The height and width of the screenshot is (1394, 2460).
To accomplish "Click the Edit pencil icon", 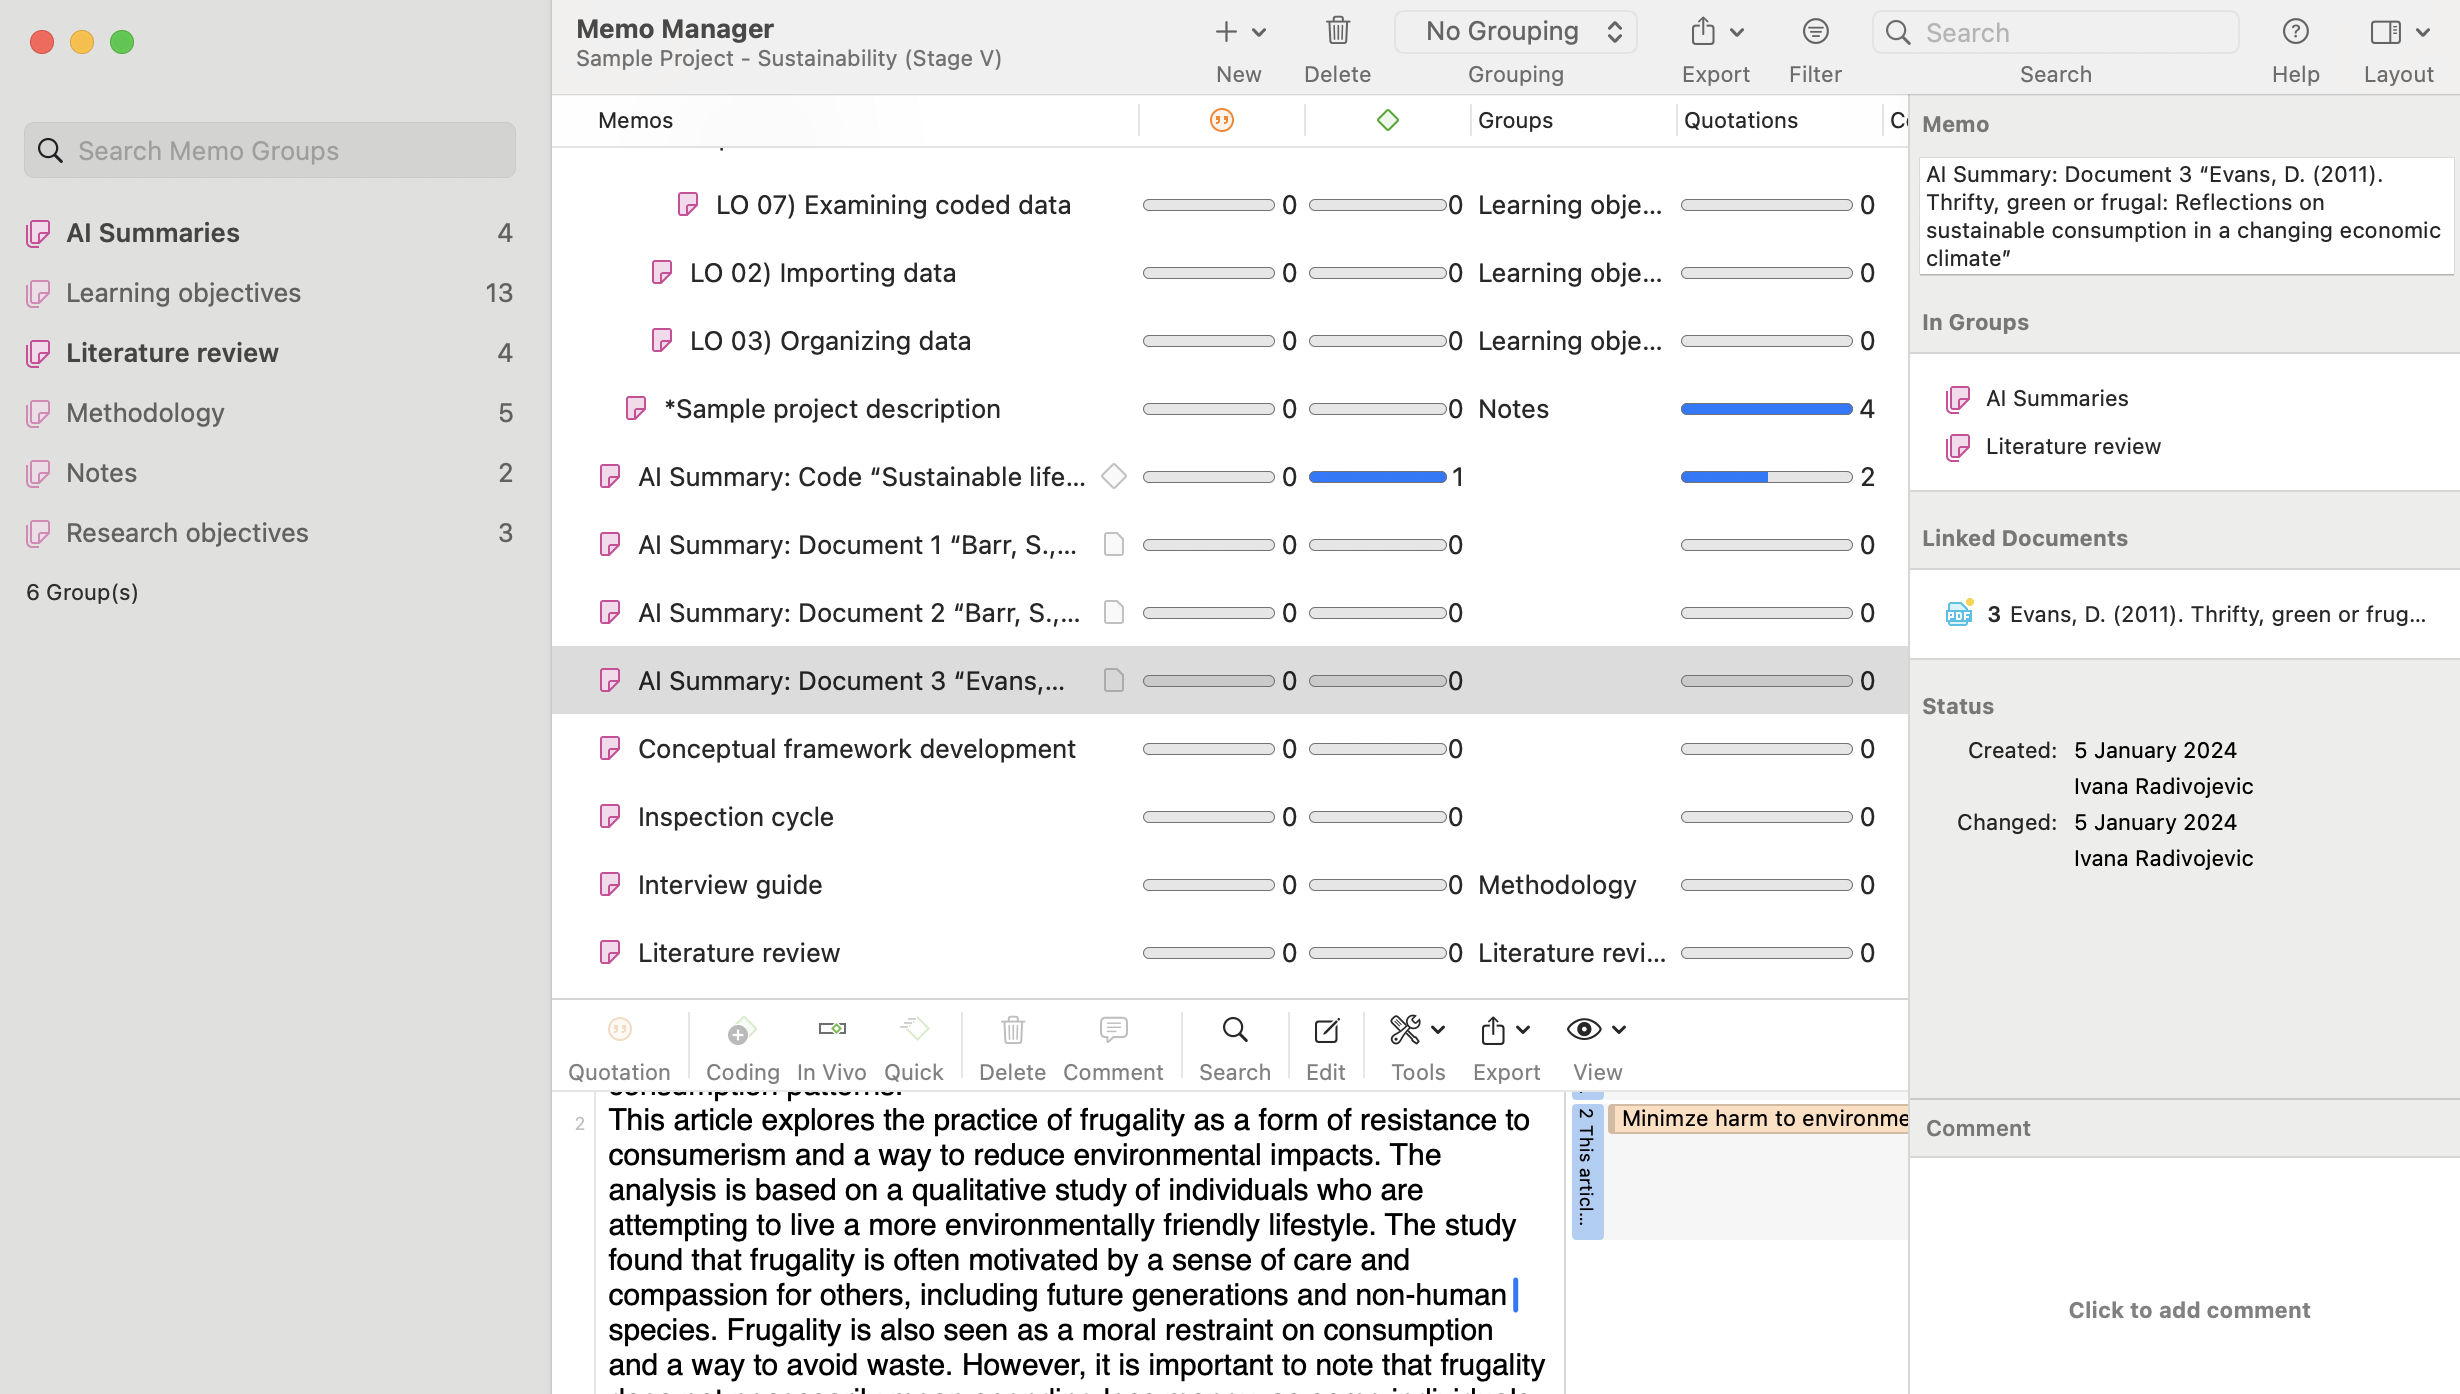I will point(1326,1029).
